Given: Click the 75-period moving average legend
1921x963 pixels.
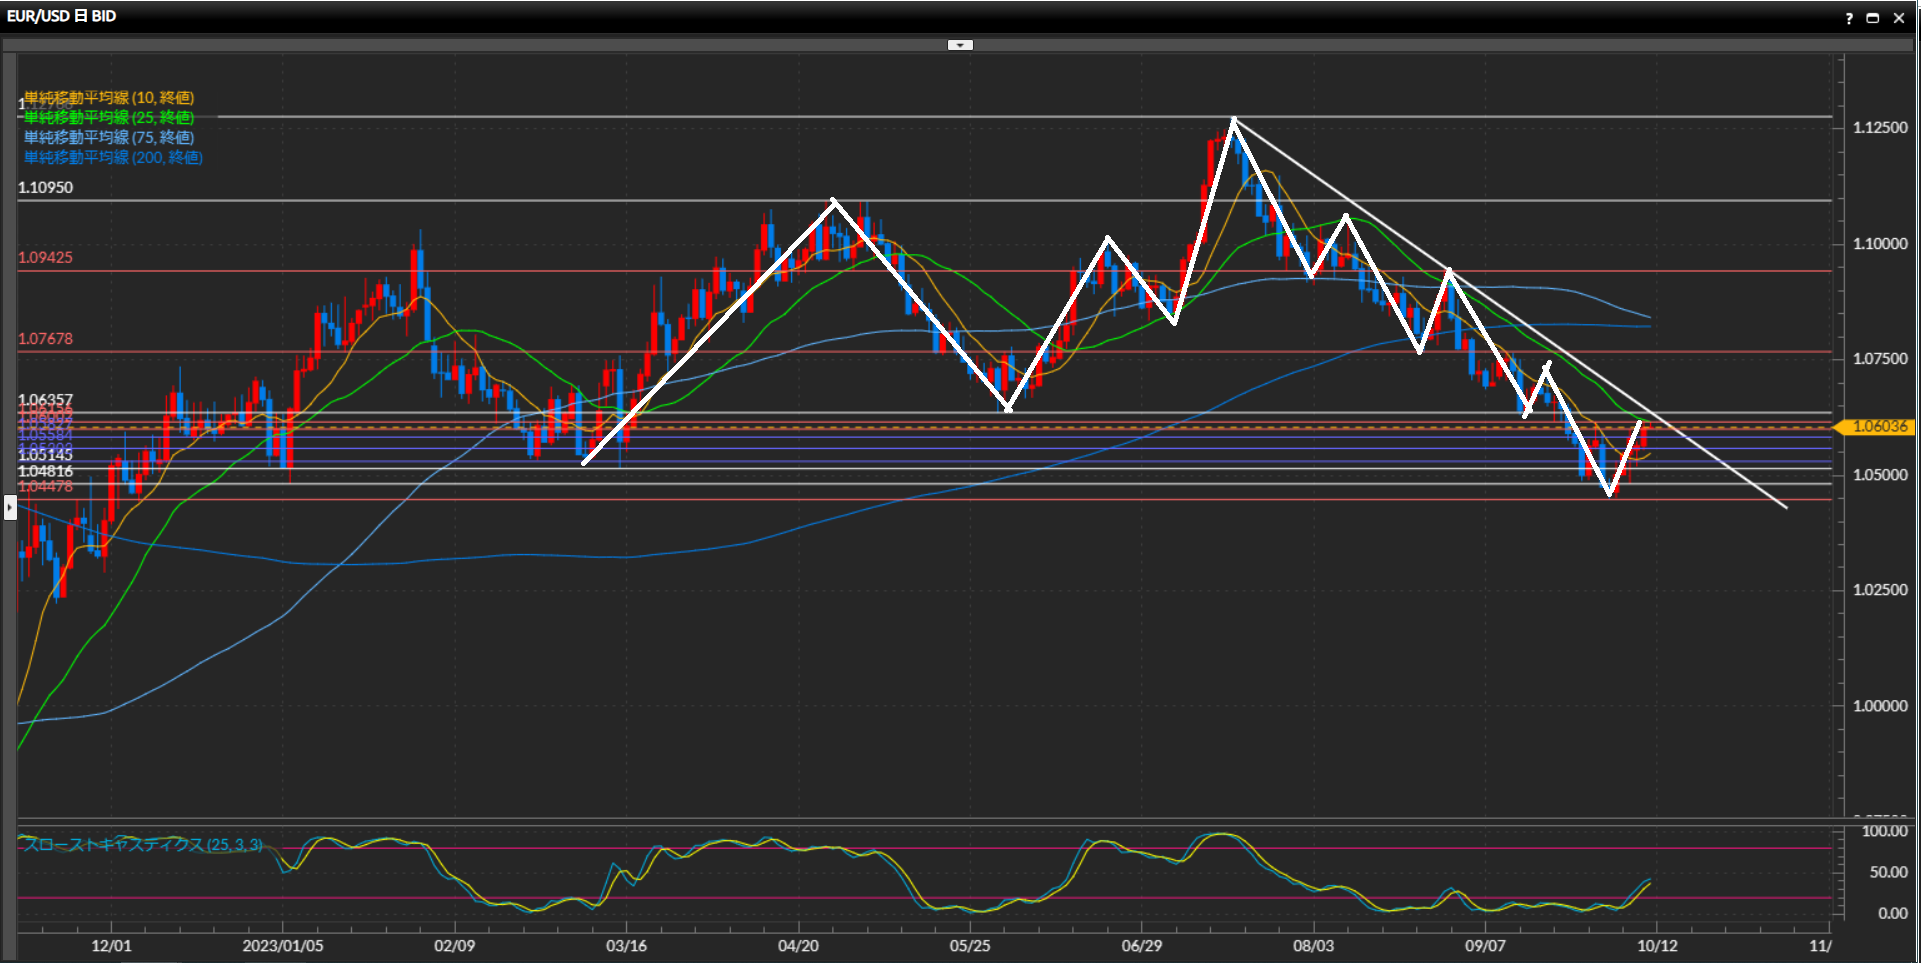Looking at the screenshot, I should click(109, 138).
